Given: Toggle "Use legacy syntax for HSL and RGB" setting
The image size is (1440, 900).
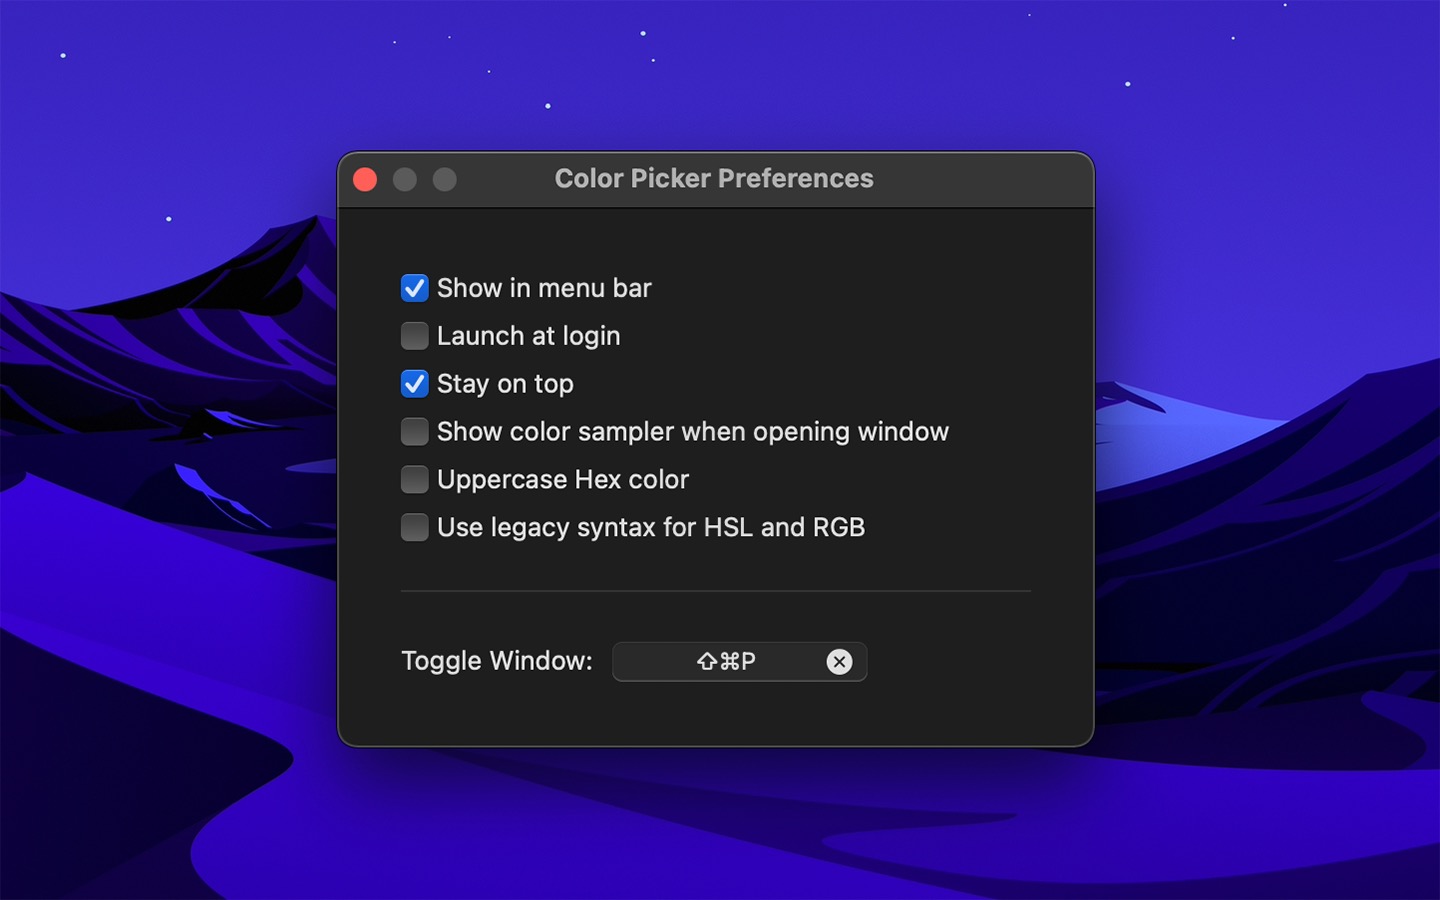Looking at the screenshot, I should point(414,527).
